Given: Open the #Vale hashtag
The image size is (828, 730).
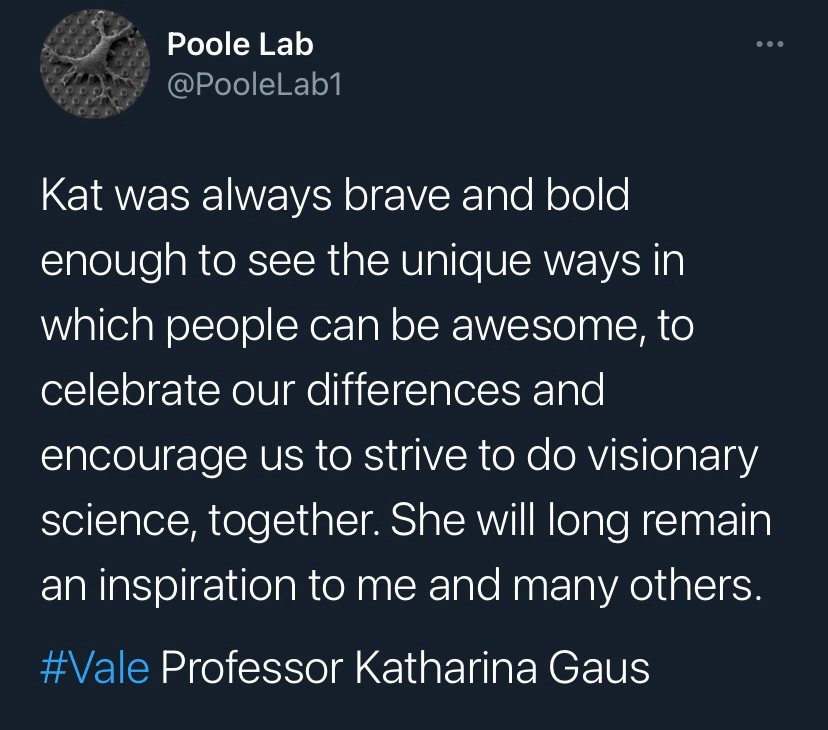Looking at the screenshot, I should click(95, 668).
